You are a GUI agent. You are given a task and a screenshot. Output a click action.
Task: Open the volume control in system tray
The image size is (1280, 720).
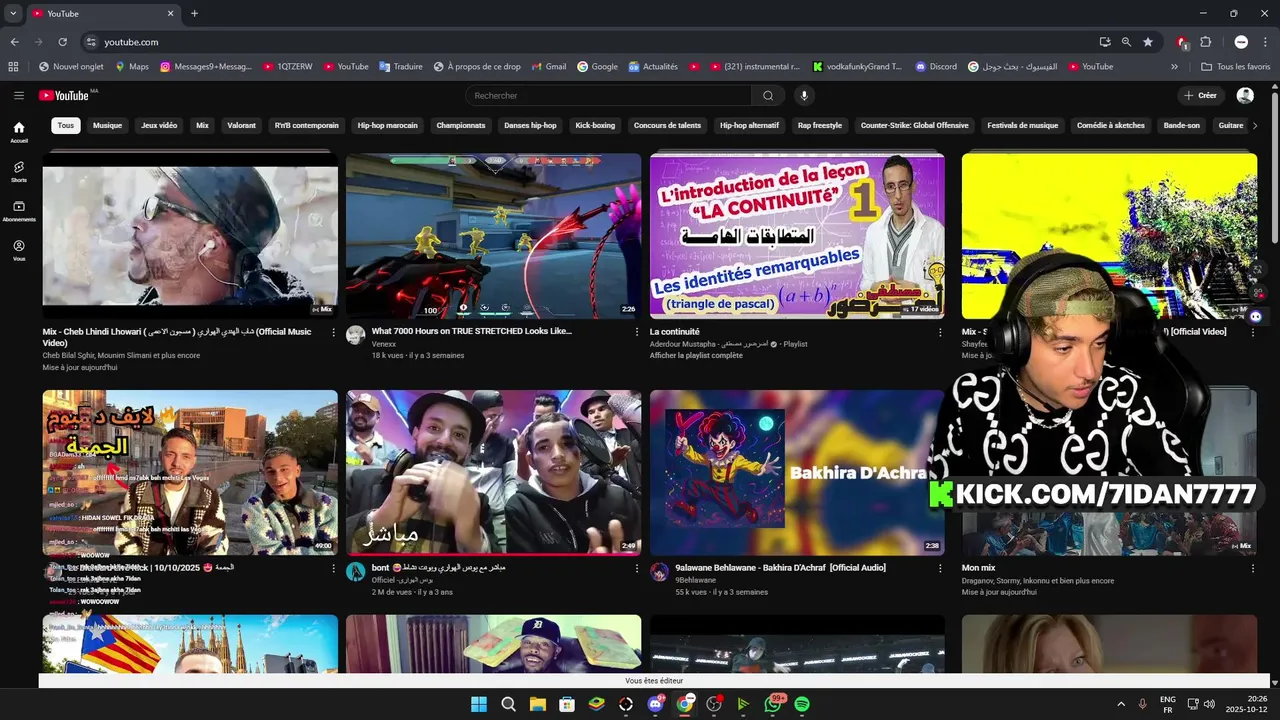pos(1209,704)
